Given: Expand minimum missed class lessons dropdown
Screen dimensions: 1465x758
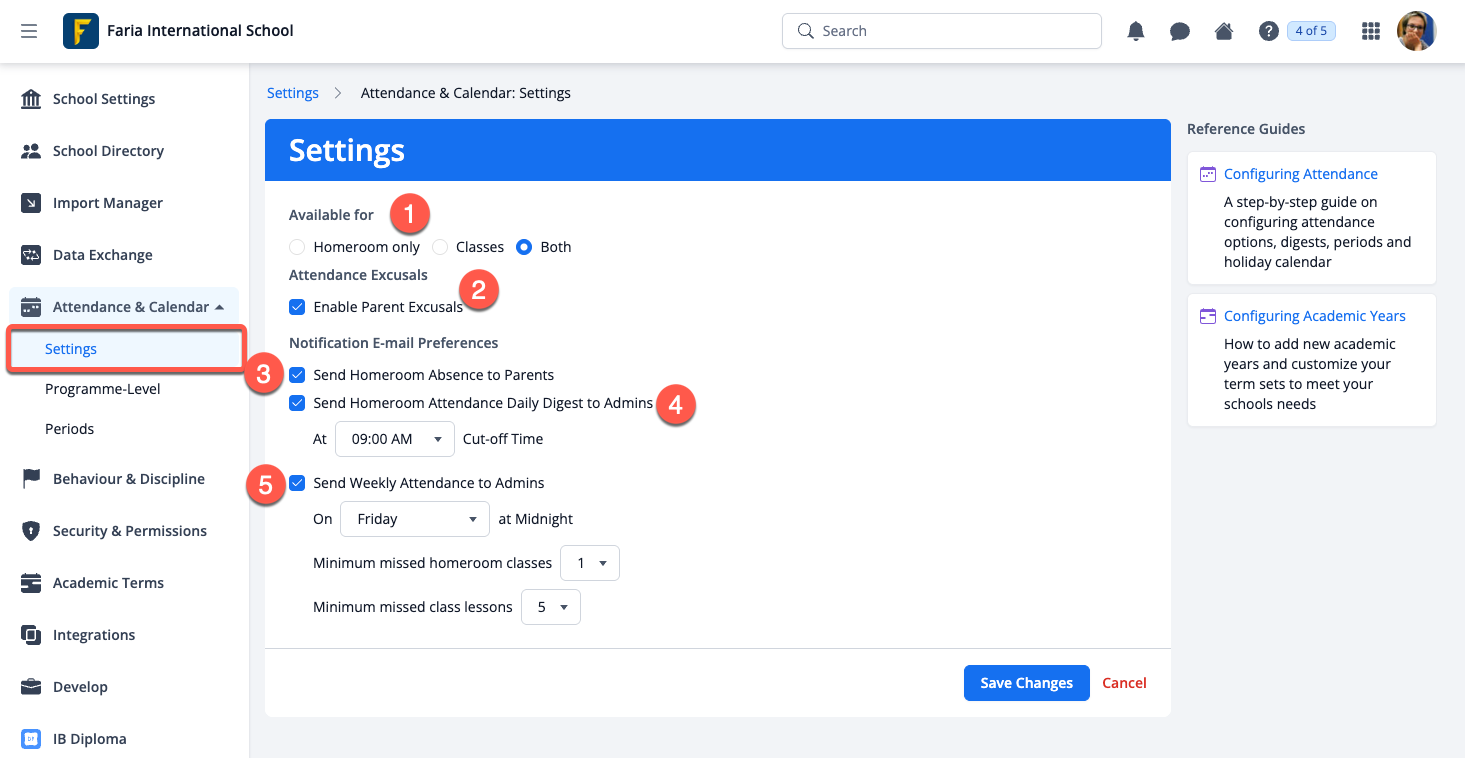Looking at the screenshot, I should click(550, 607).
